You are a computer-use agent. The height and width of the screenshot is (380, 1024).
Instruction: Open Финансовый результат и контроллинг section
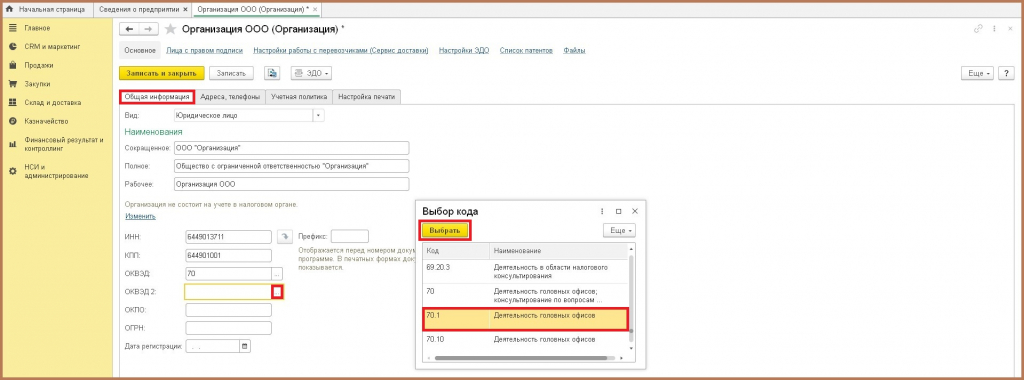(63, 144)
